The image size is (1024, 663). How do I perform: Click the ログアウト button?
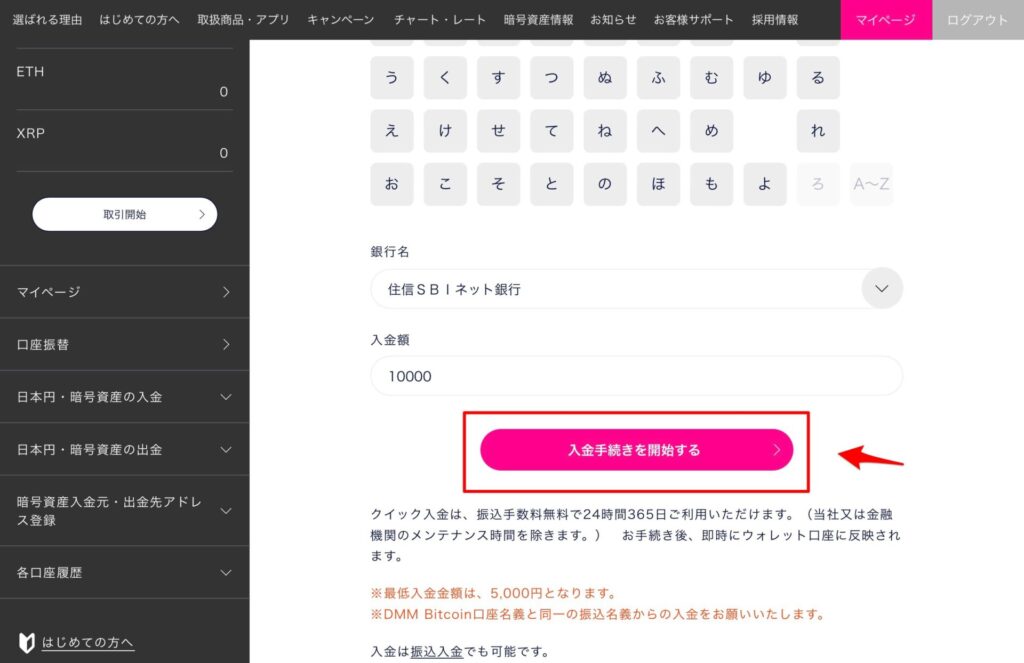click(x=978, y=20)
